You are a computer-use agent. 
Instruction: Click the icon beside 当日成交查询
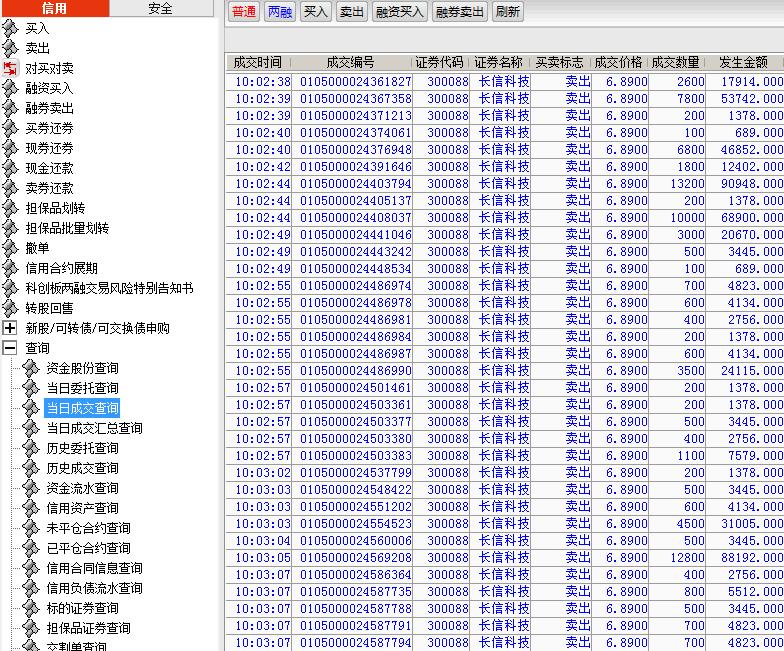(30, 408)
